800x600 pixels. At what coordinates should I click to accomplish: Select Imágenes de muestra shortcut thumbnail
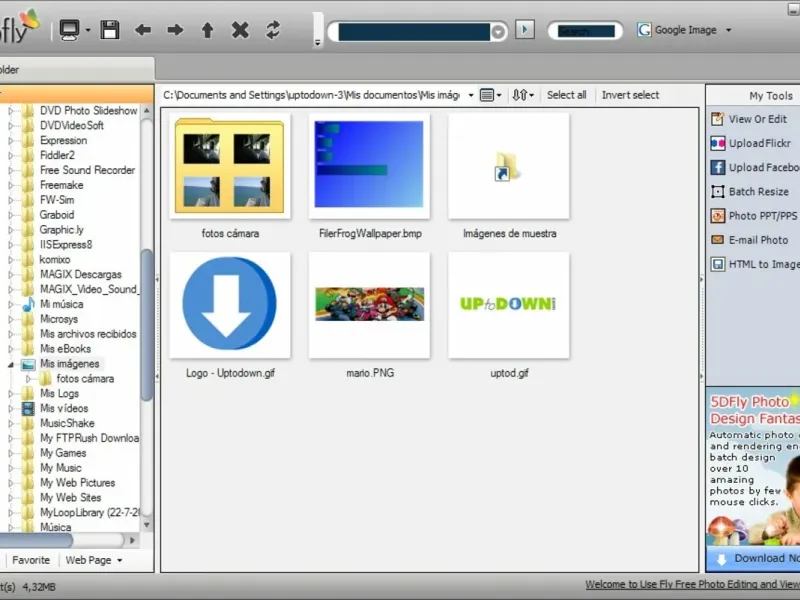pos(509,166)
